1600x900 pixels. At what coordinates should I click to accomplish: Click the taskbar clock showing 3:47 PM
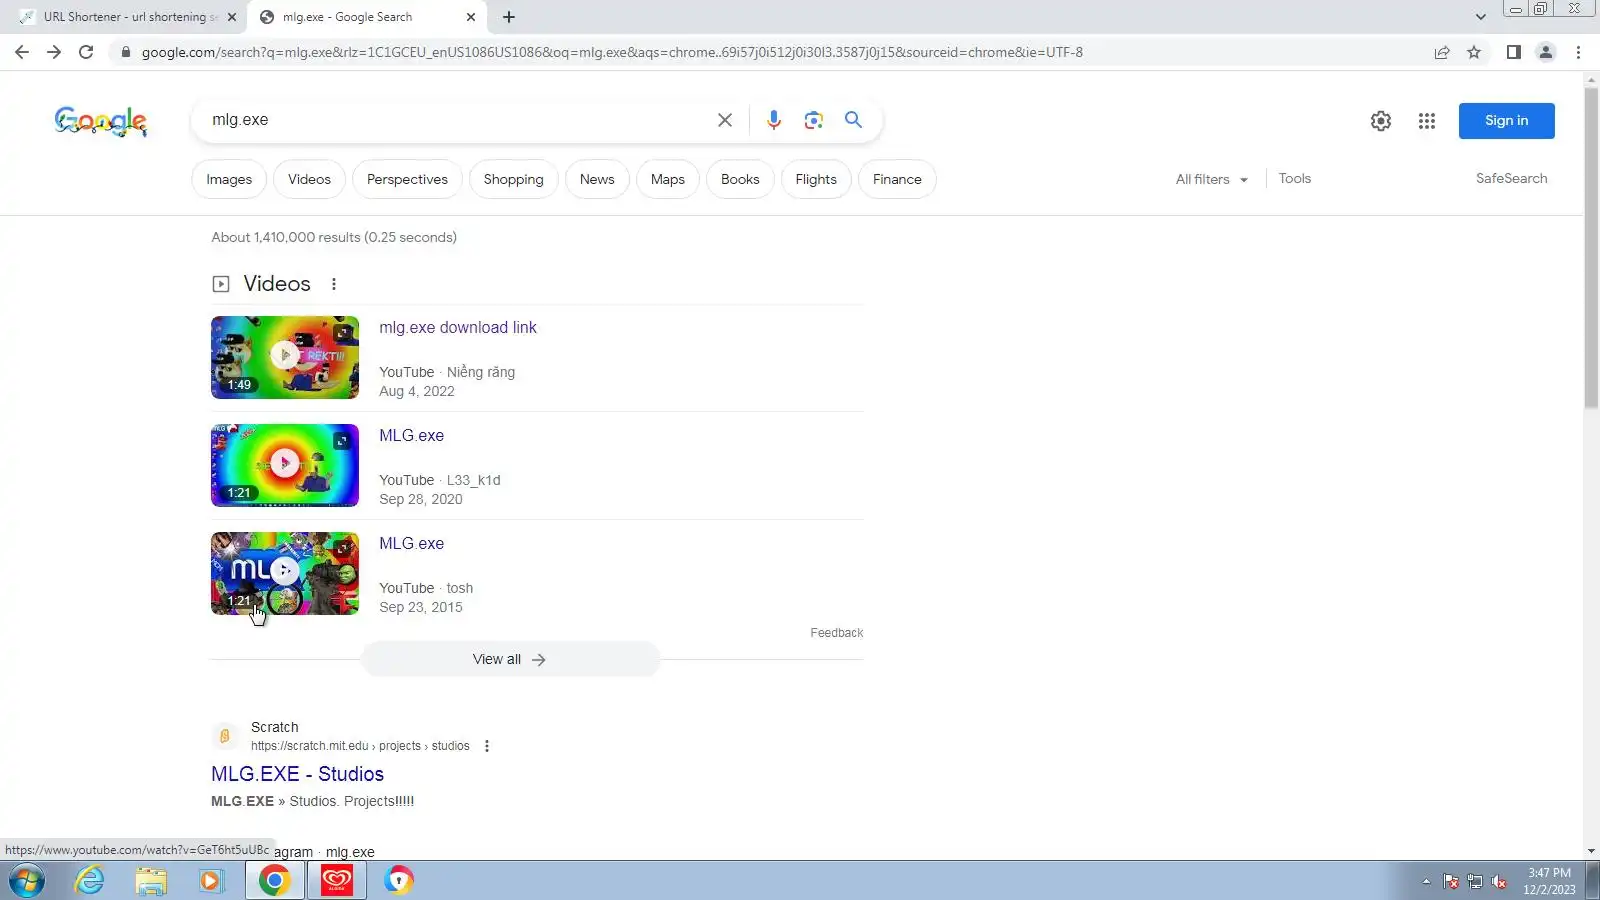[x=1549, y=881]
